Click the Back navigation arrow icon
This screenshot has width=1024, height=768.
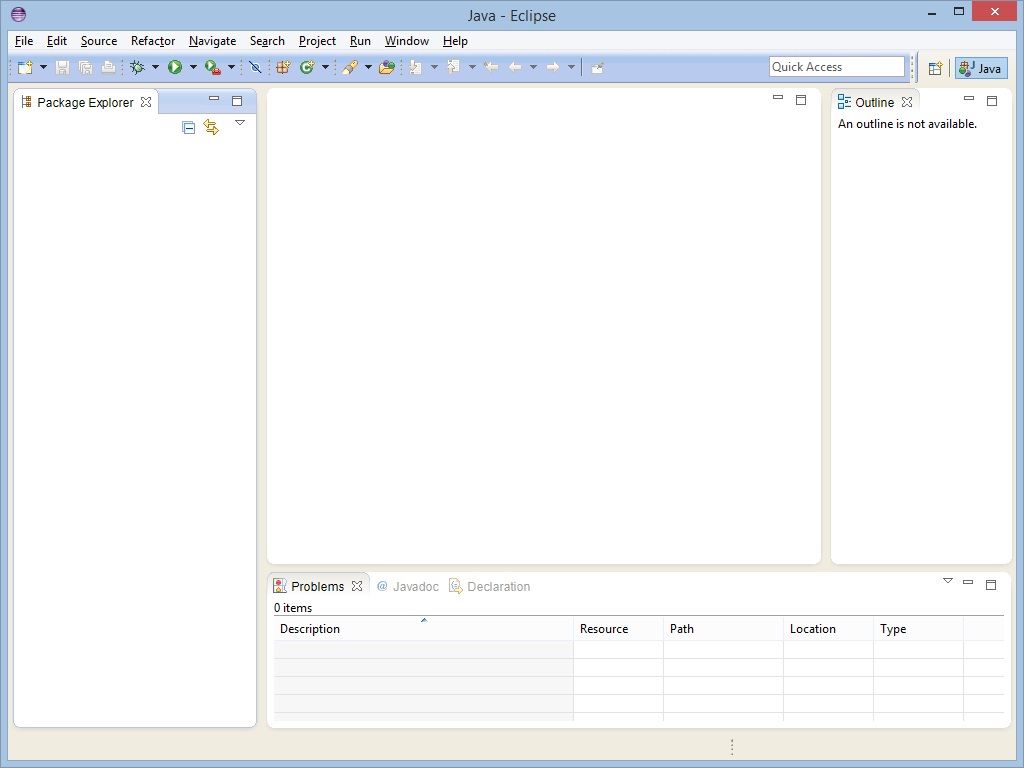(x=515, y=67)
